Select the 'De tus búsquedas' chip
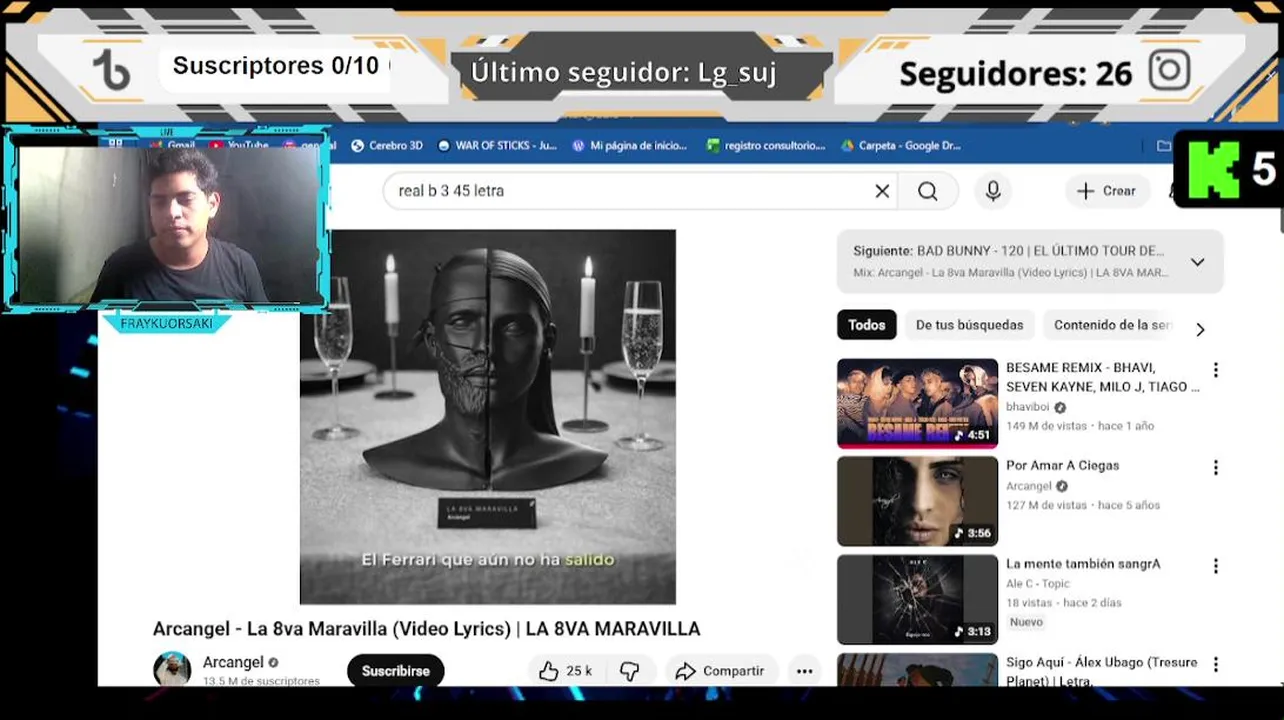This screenshot has width=1284, height=720. [x=969, y=325]
